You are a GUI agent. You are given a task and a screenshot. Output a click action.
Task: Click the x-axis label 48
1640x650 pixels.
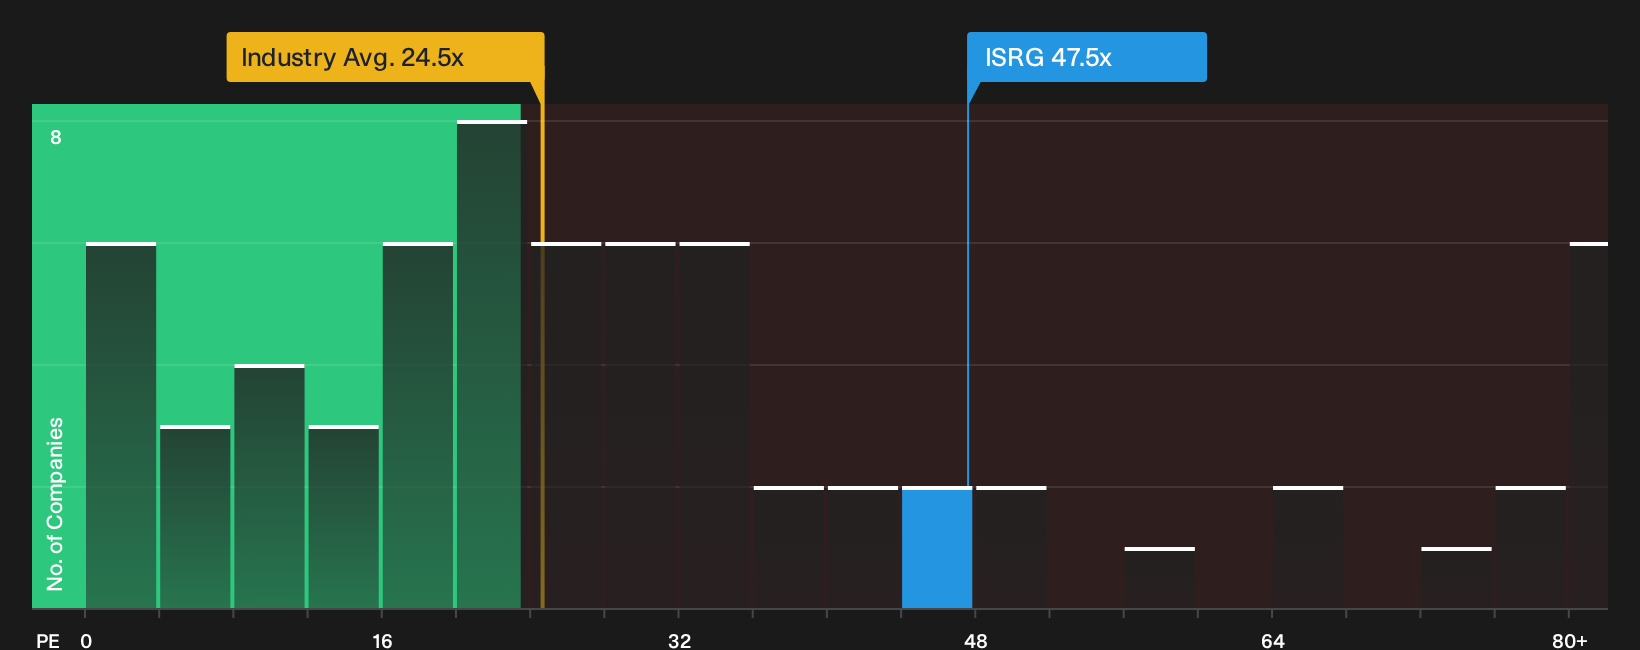(x=976, y=641)
